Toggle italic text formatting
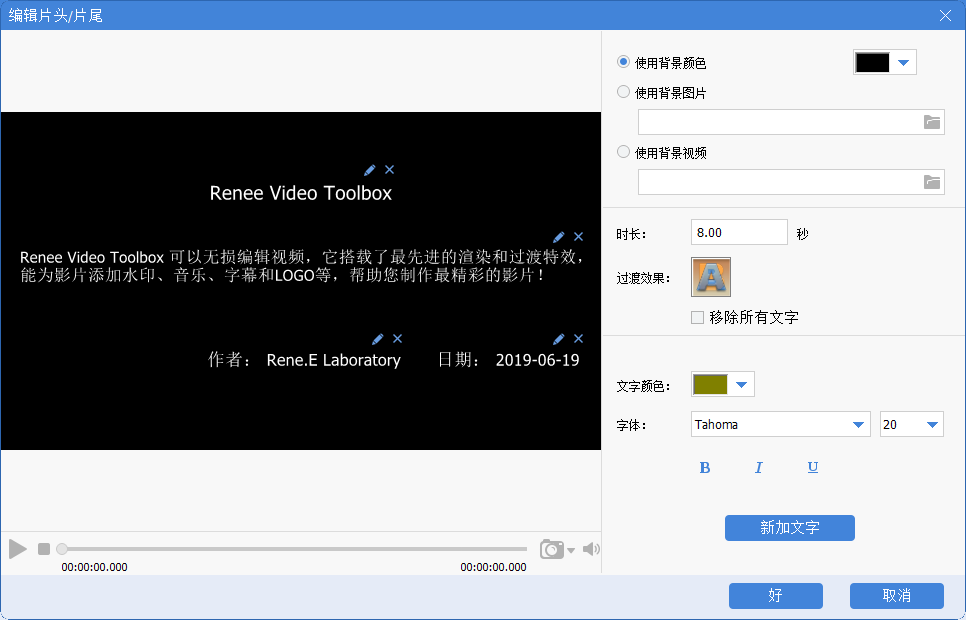 click(758, 468)
